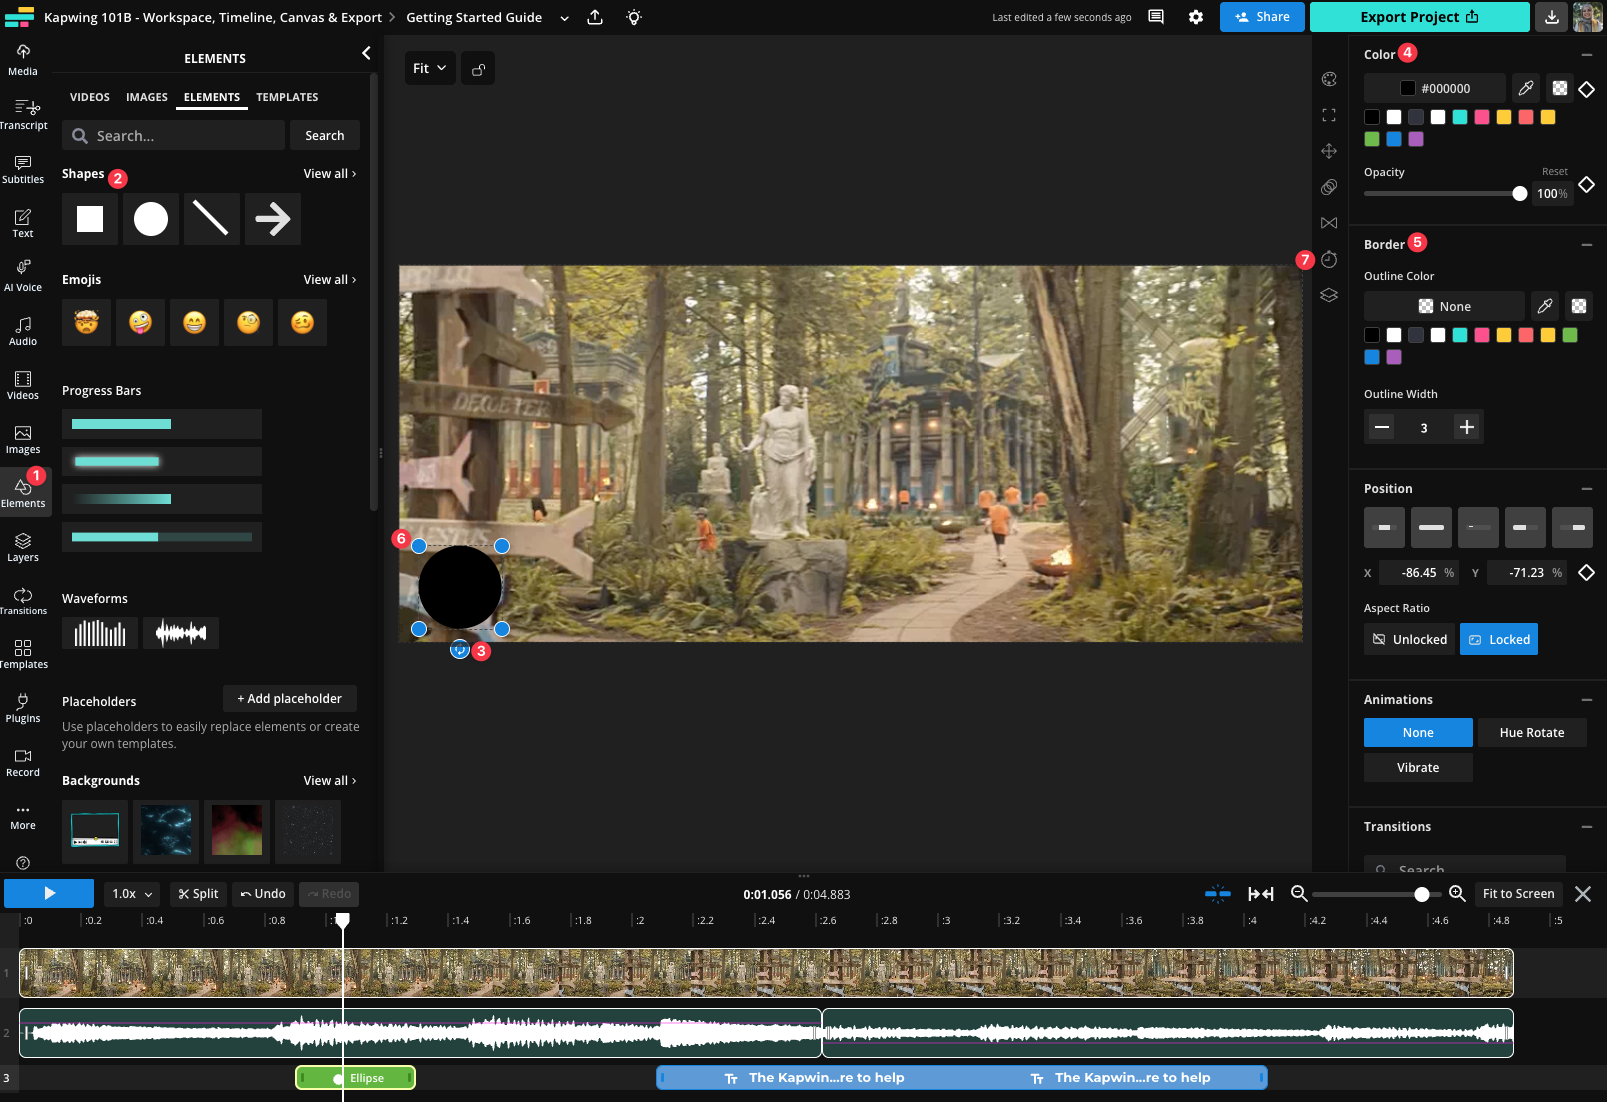Switch to the Templates tab in Elements

point(287,97)
